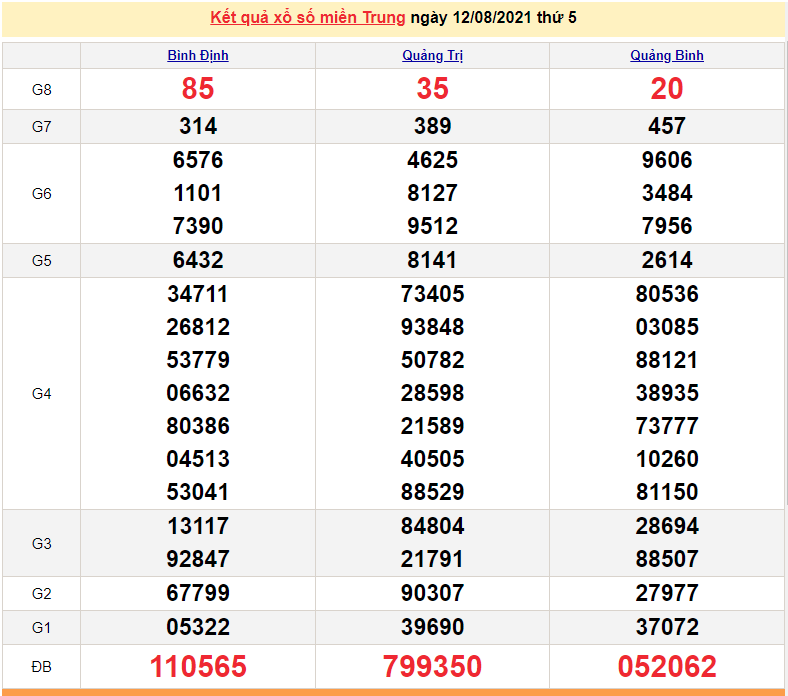The height and width of the screenshot is (696, 788).
Task: Open the Quảng Trị province link
Action: tap(432, 56)
